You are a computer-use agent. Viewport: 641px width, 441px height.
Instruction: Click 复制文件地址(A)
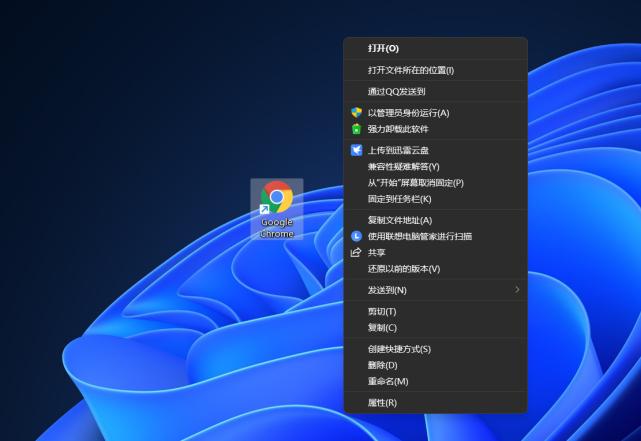tap(436, 220)
